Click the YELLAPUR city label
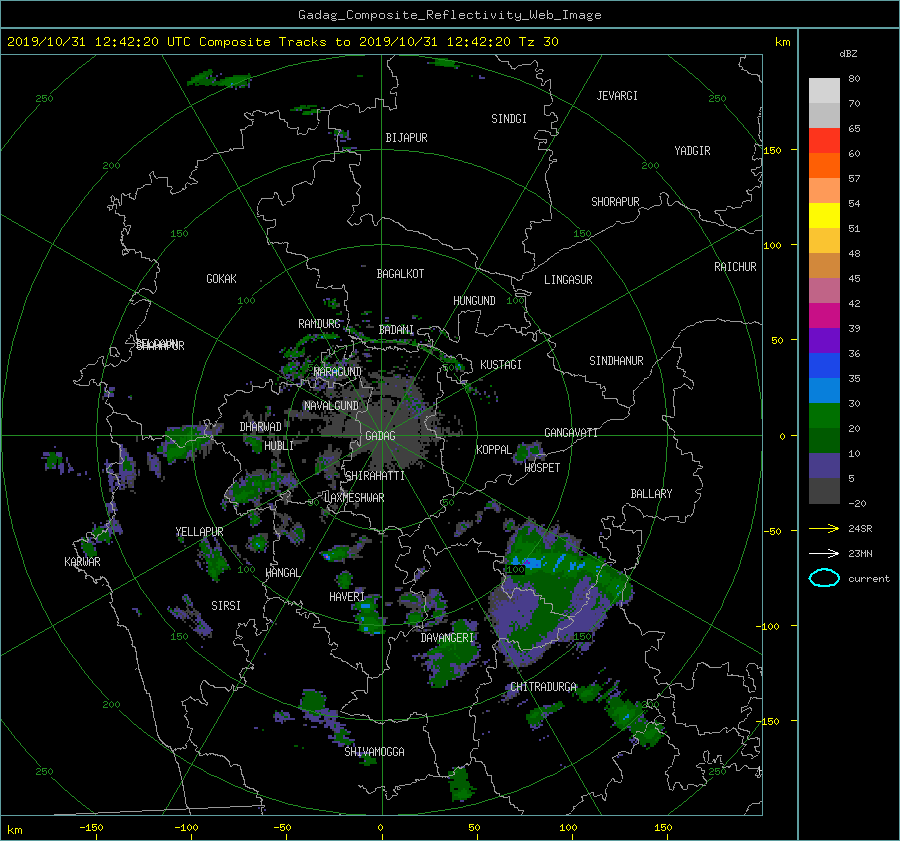This screenshot has width=900, height=841. tap(199, 532)
